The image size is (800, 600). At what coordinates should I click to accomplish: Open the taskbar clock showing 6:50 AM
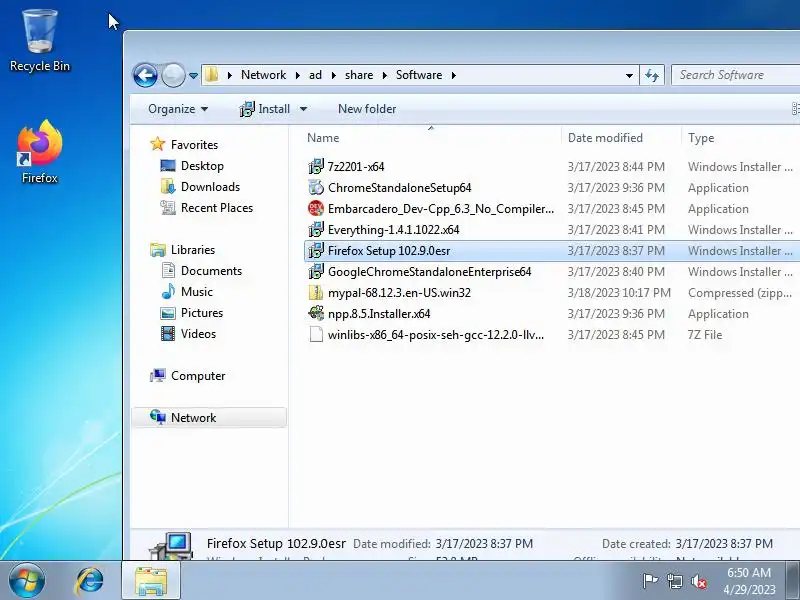point(749,581)
